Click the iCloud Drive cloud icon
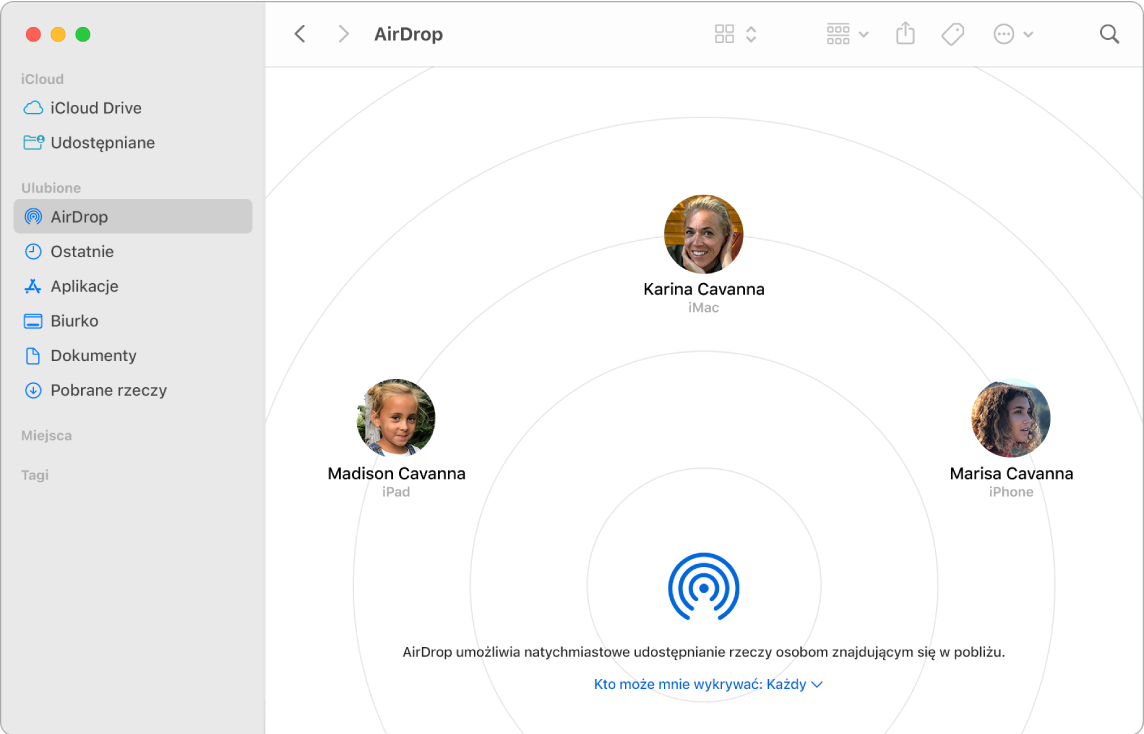 pos(33,108)
